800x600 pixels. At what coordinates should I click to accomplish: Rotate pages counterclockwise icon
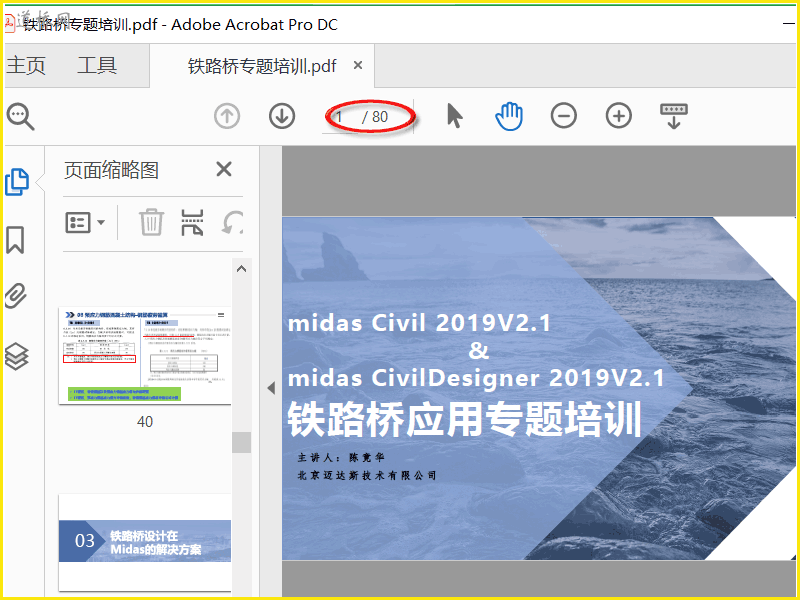pyautogui.click(x=233, y=223)
